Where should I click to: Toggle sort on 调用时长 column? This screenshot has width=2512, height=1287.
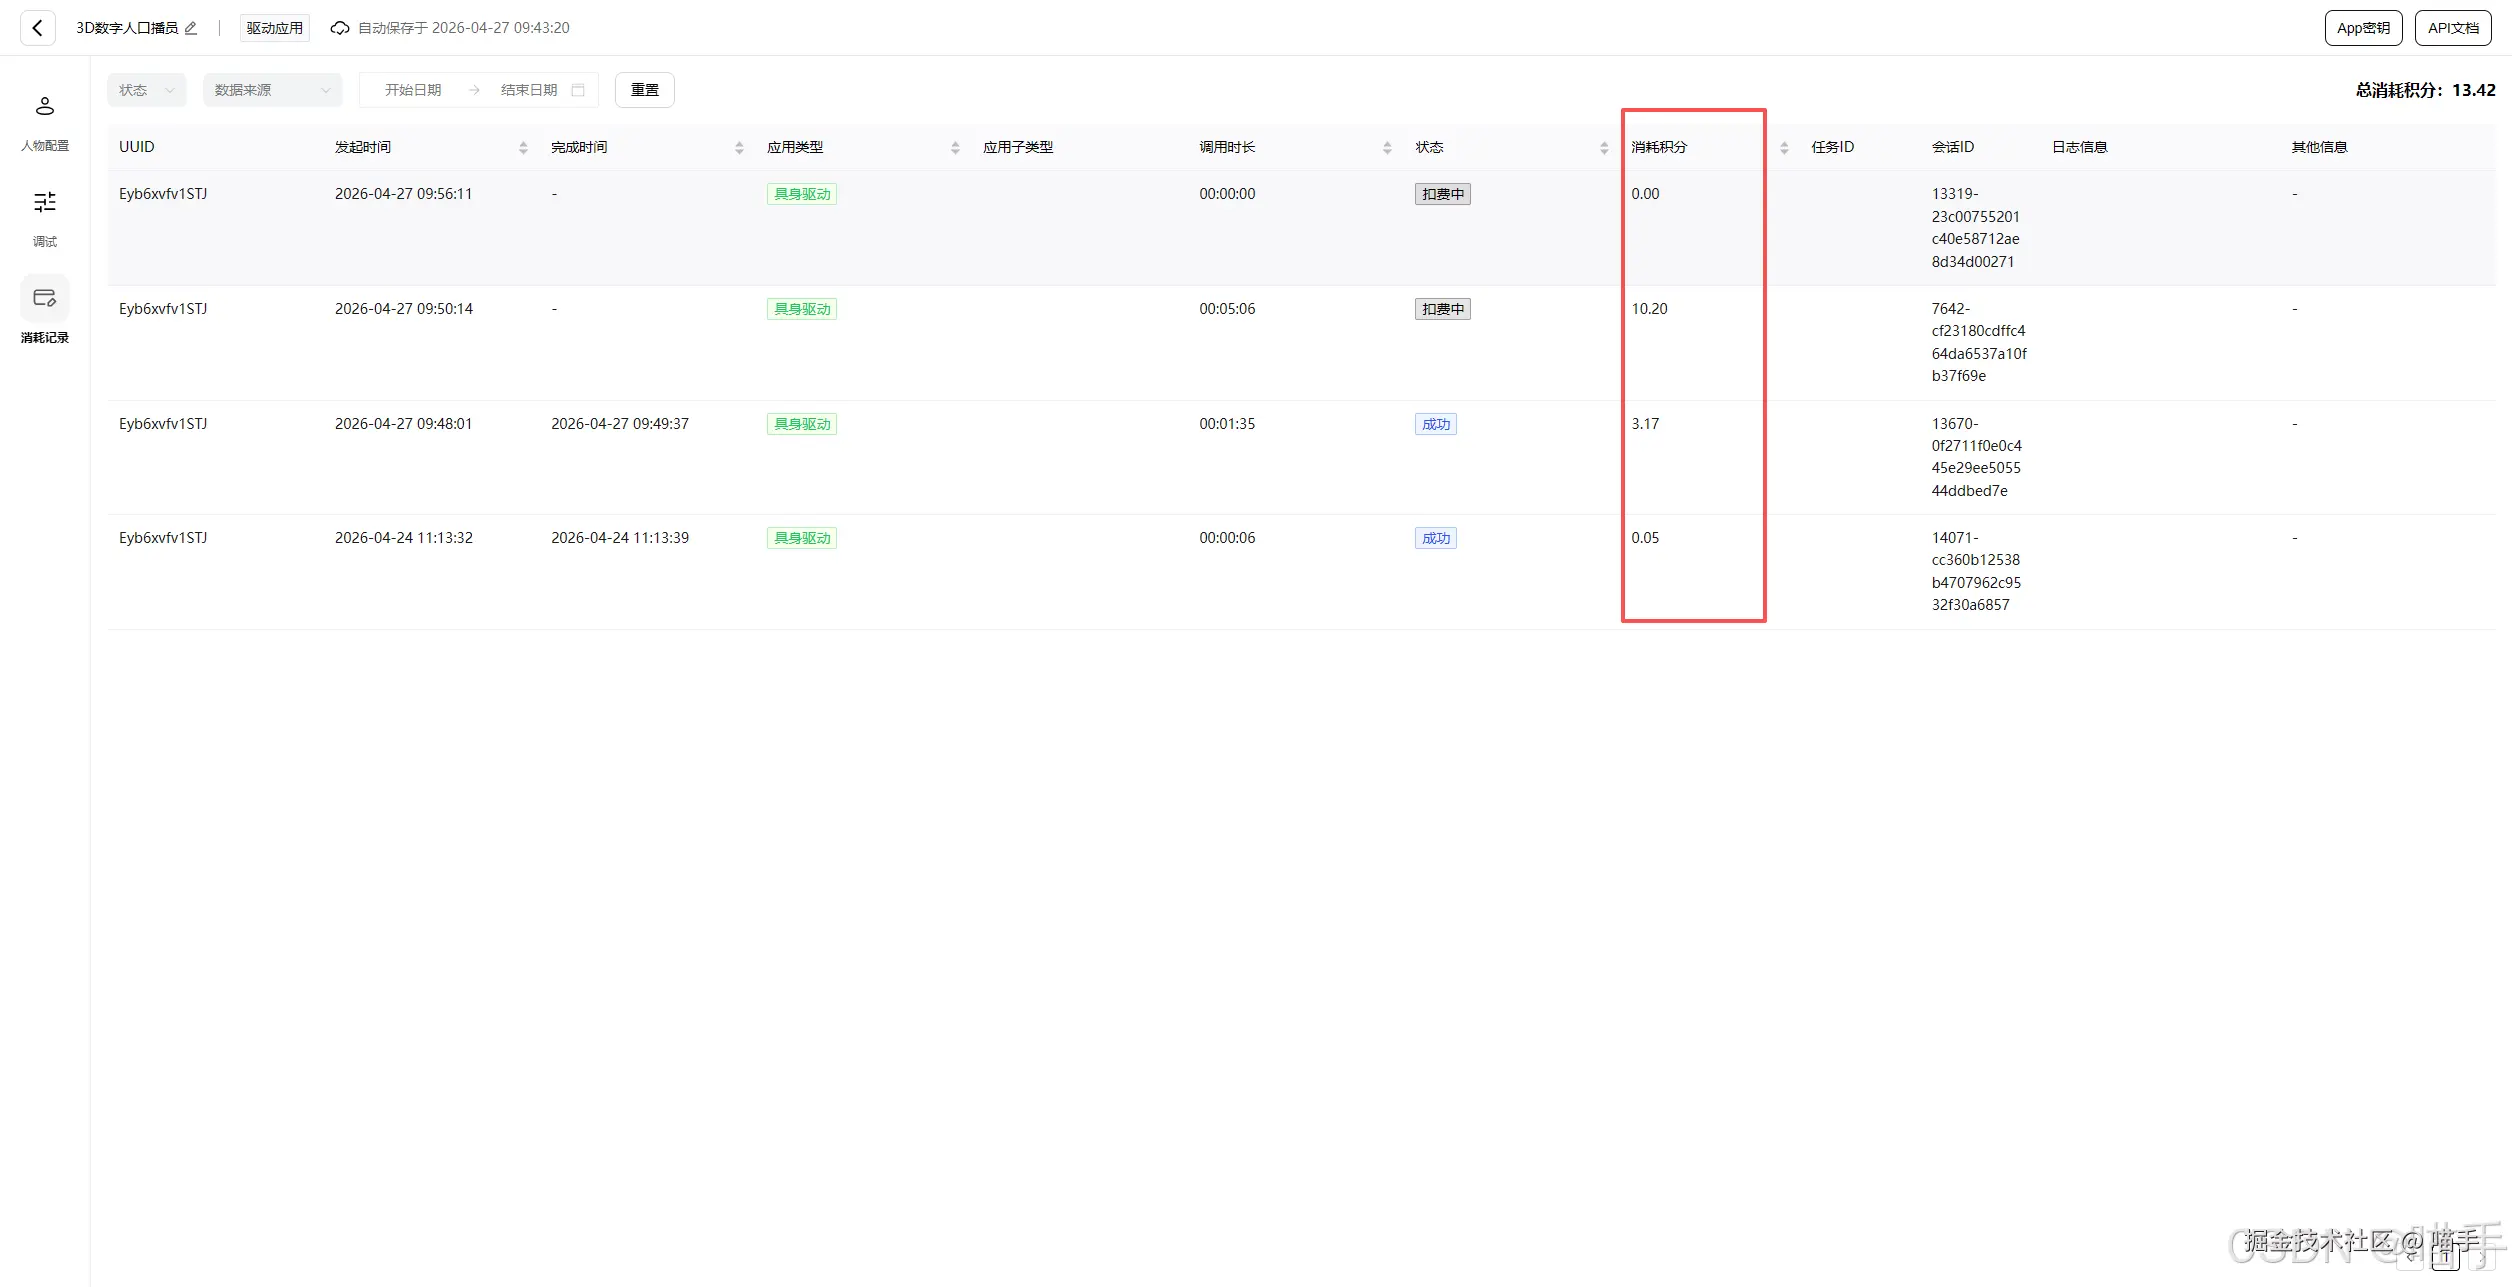1387,148
